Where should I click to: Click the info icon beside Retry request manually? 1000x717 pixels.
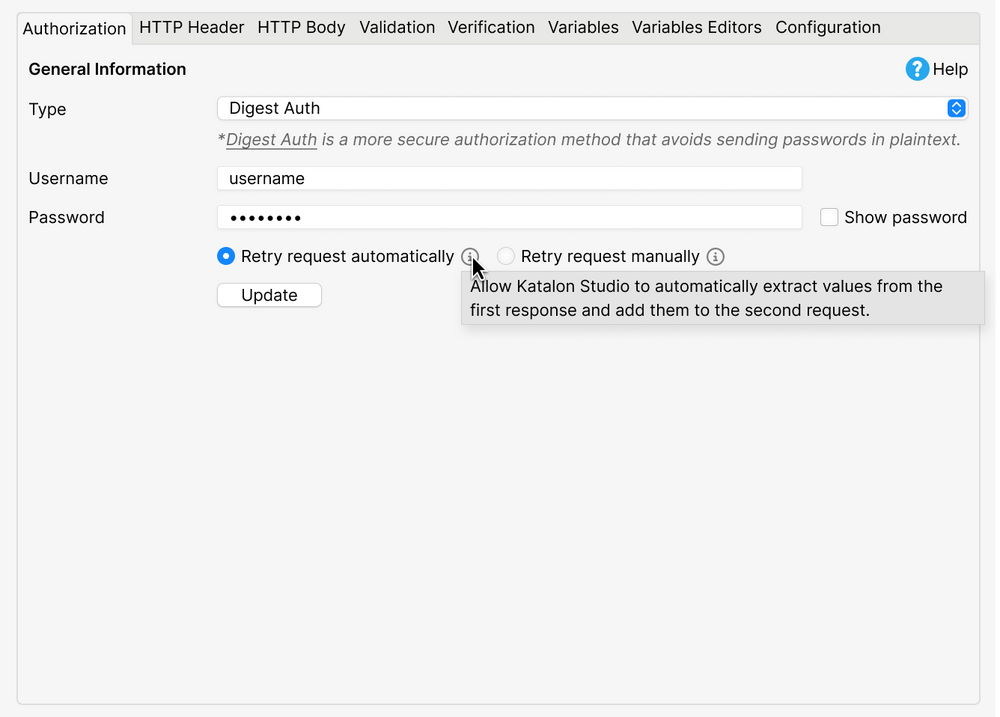(x=715, y=256)
